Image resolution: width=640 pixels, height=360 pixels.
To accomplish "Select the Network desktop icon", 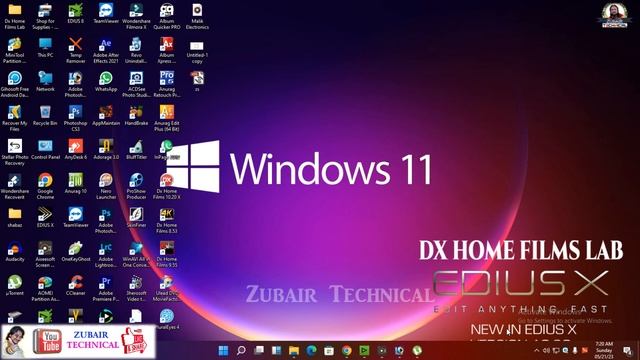I will pyautogui.click(x=45, y=82).
